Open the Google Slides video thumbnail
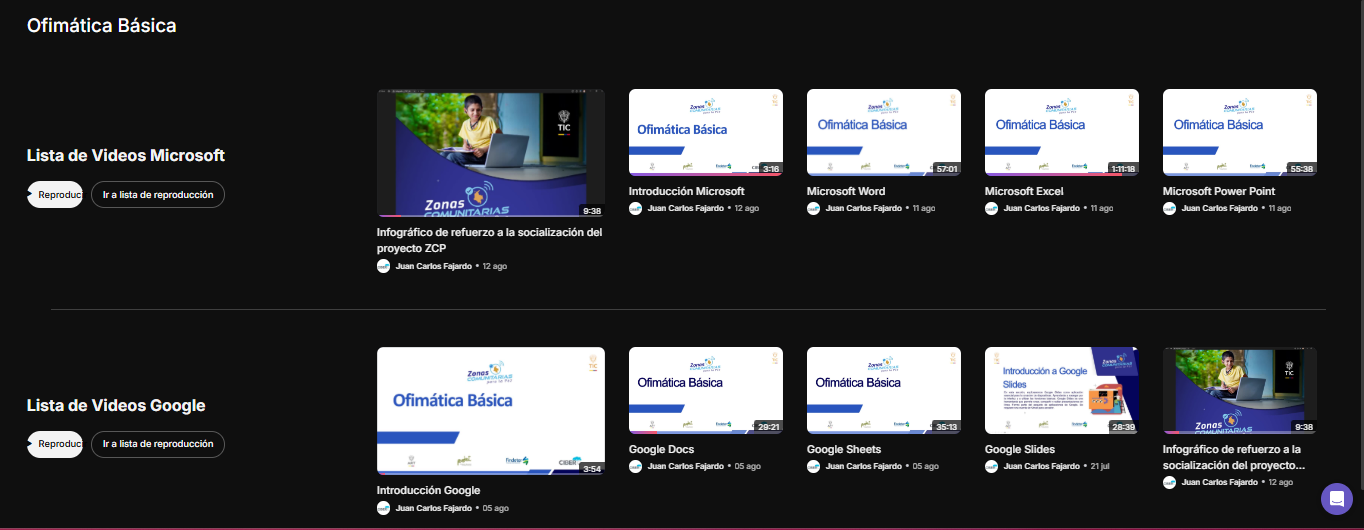The height and width of the screenshot is (530, 1364). click(x=1061, y=390)
